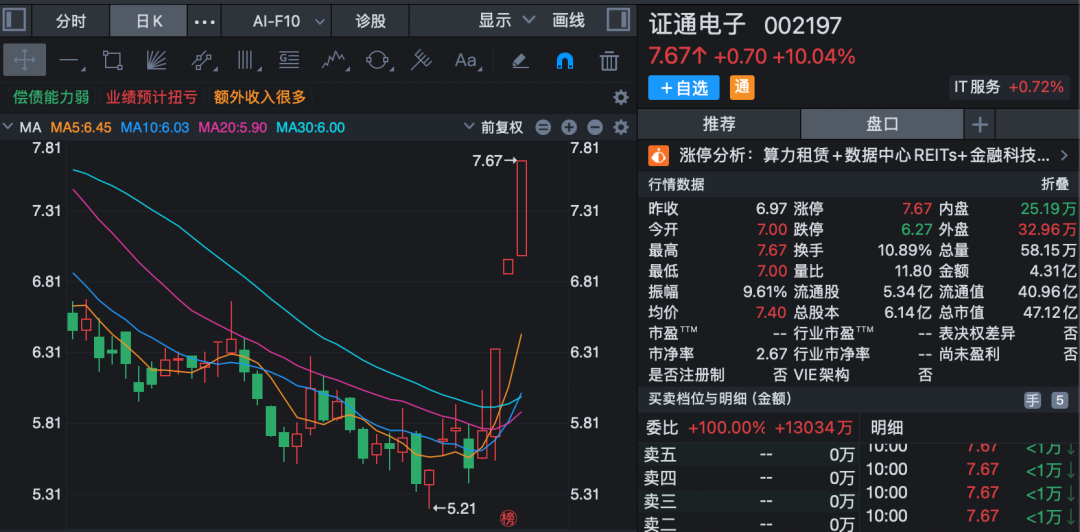The width and height of the screenshot is (1080, 532).
Task: Switch to the 盘口 tab
Action: (x=882, y=125)
